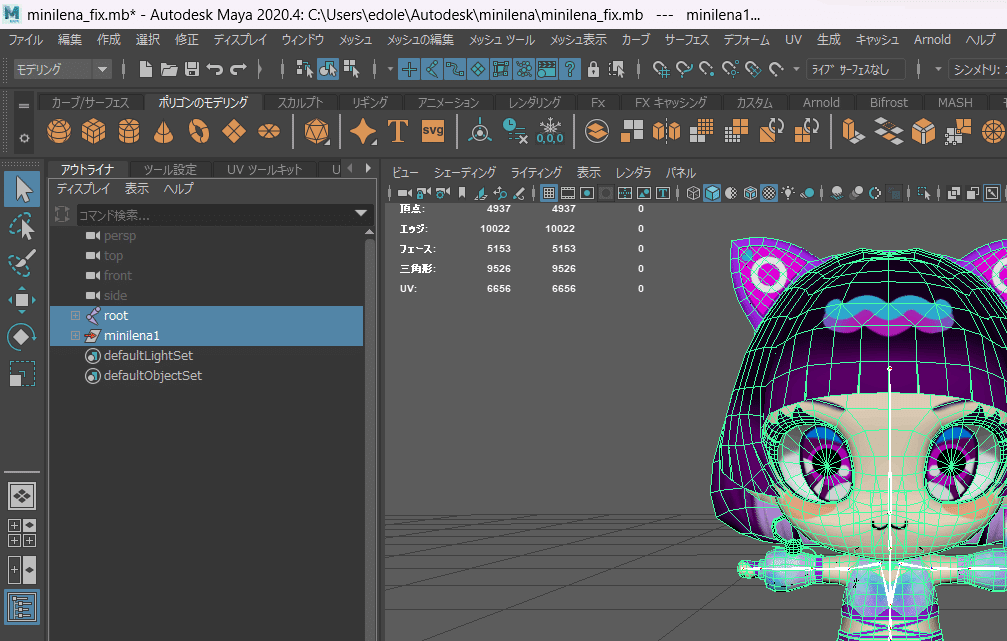Switch to the four view layout

pyautogui.click(x=22, y=533)
